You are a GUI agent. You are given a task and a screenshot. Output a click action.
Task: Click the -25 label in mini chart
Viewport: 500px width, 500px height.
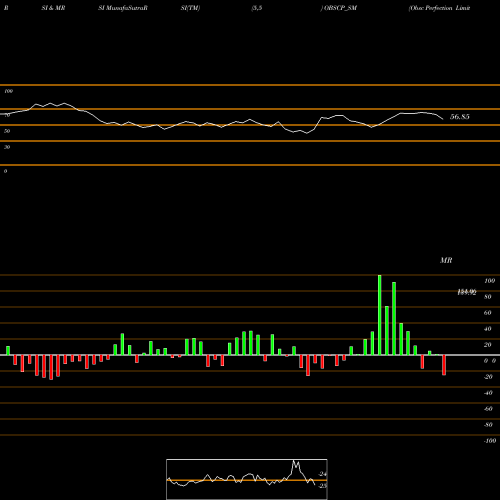tap(322, 486)
